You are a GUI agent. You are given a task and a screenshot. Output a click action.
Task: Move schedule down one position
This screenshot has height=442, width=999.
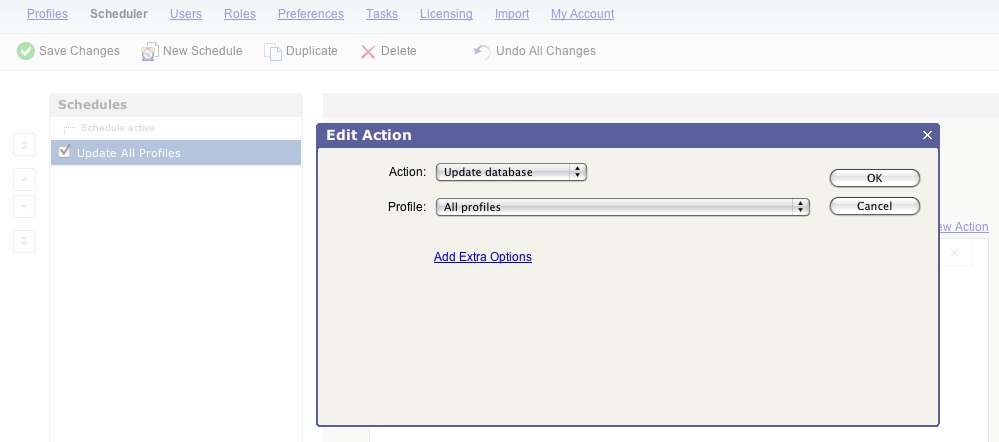[24, 207]
